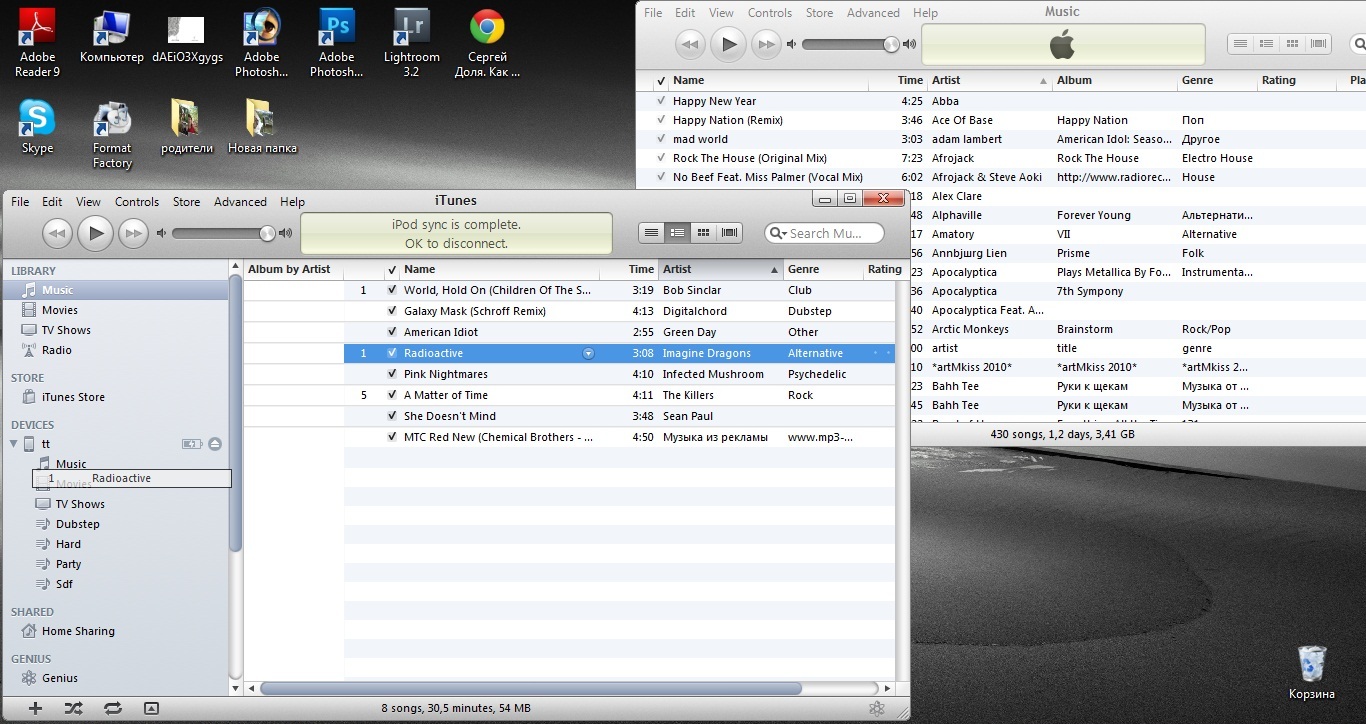This screenshot has height=724, width=1366.
Task: Uncheck the World, Hold On song checkbox
Action: (x=392, y=290)
